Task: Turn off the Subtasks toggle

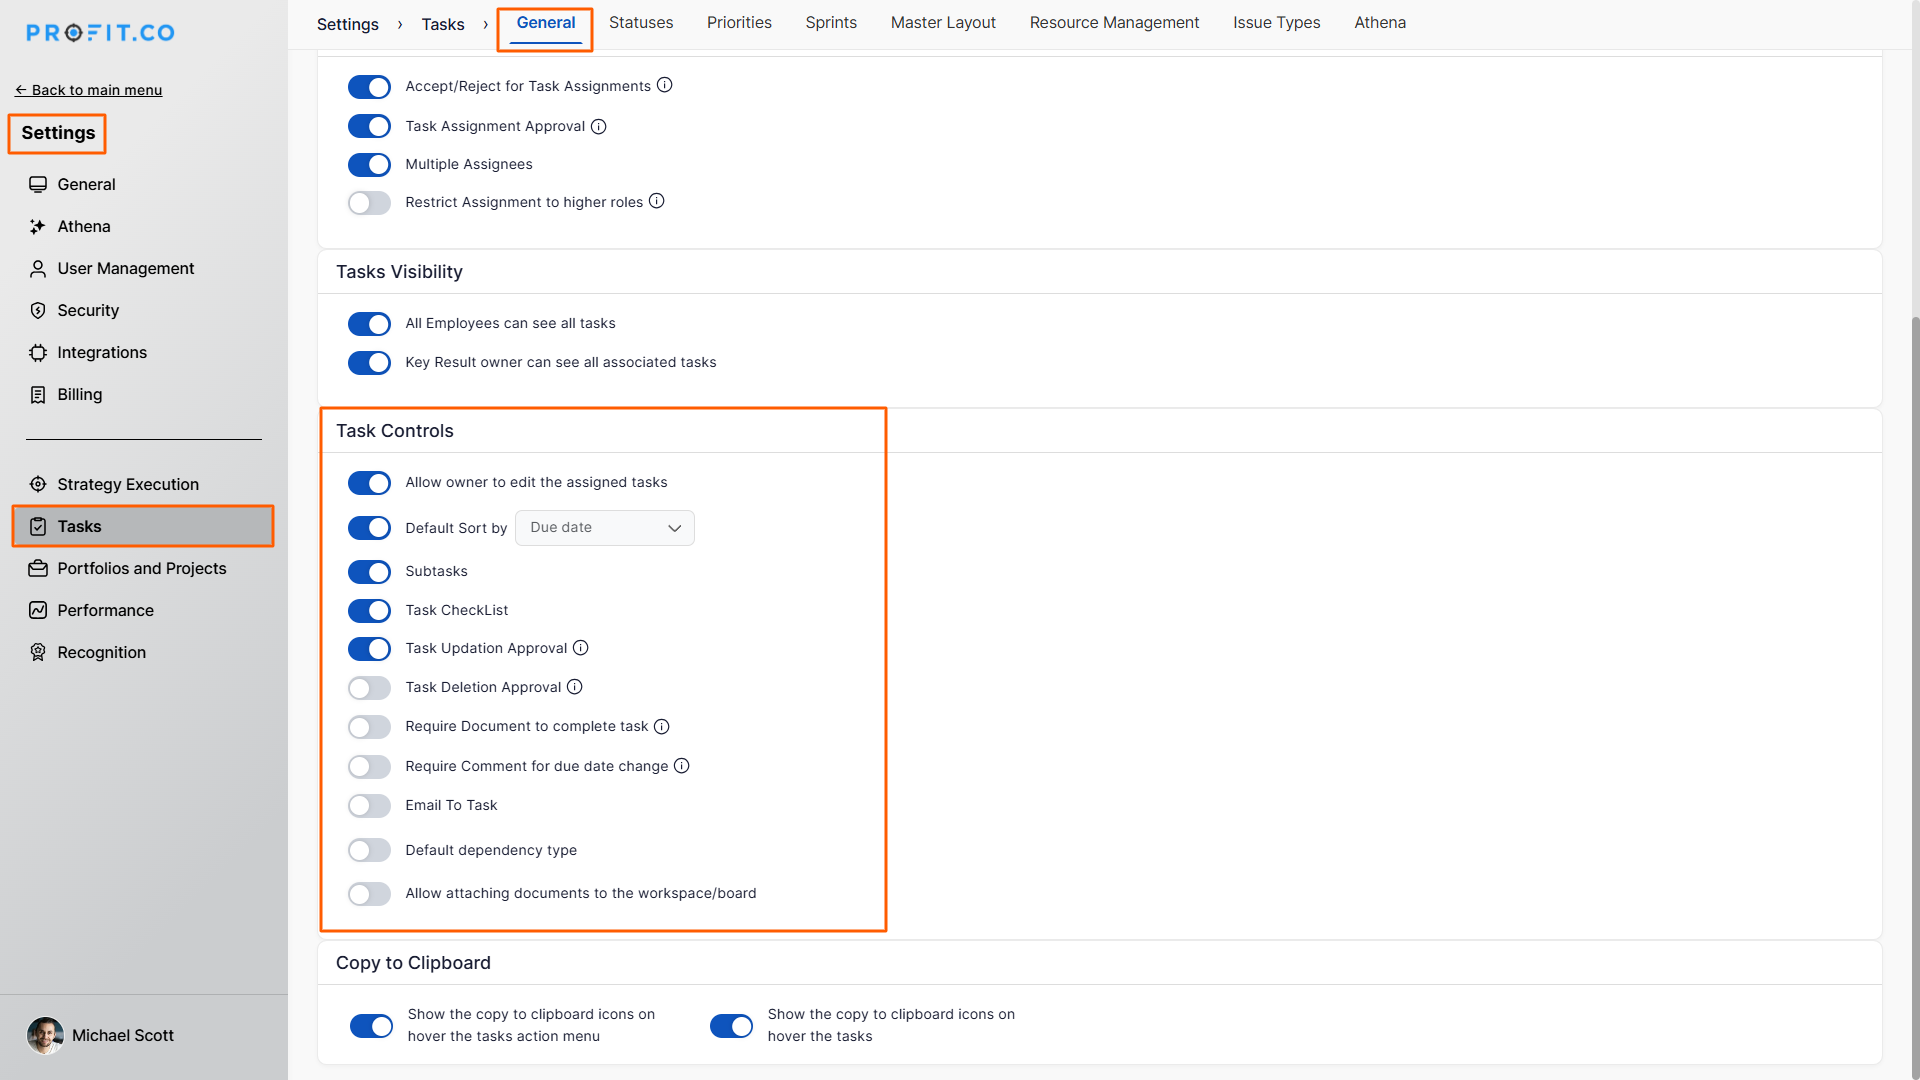Action: (x=369, y=572)
